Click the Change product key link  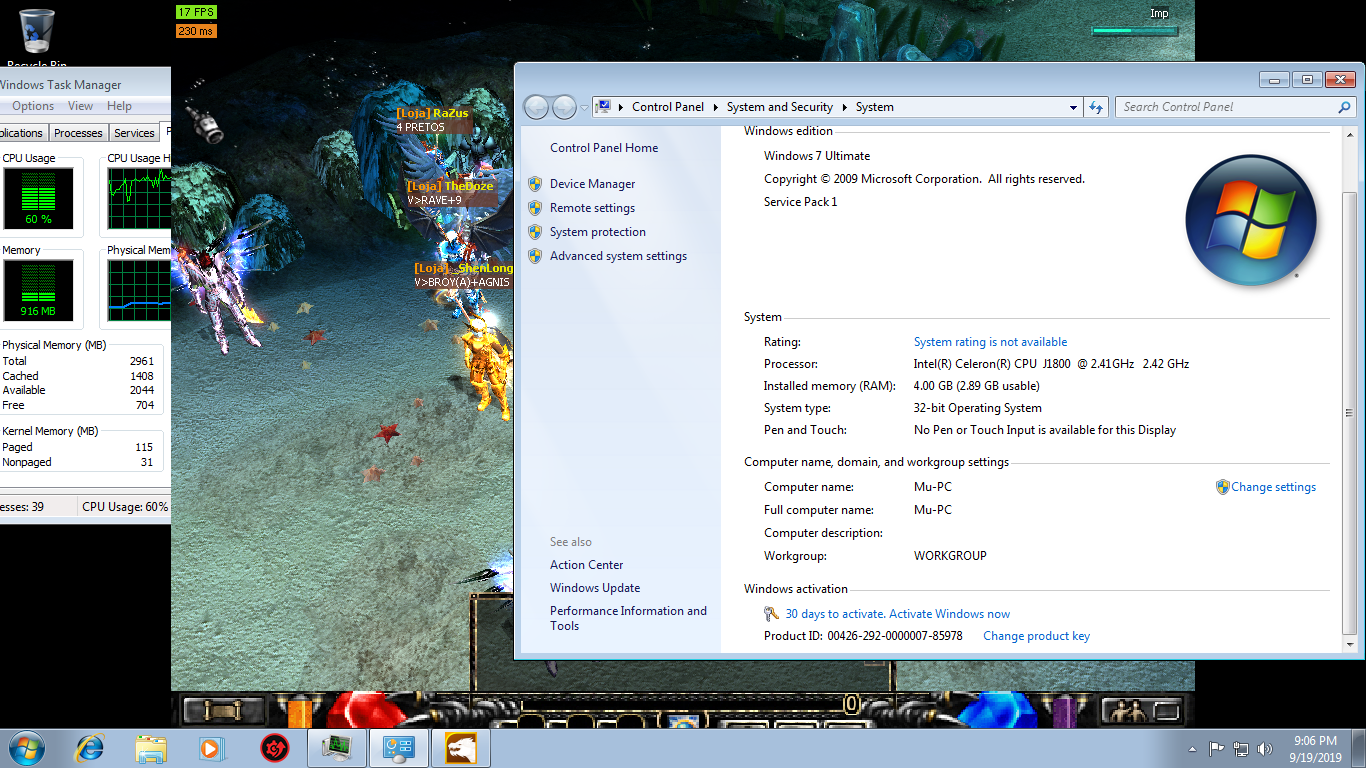1036,636
